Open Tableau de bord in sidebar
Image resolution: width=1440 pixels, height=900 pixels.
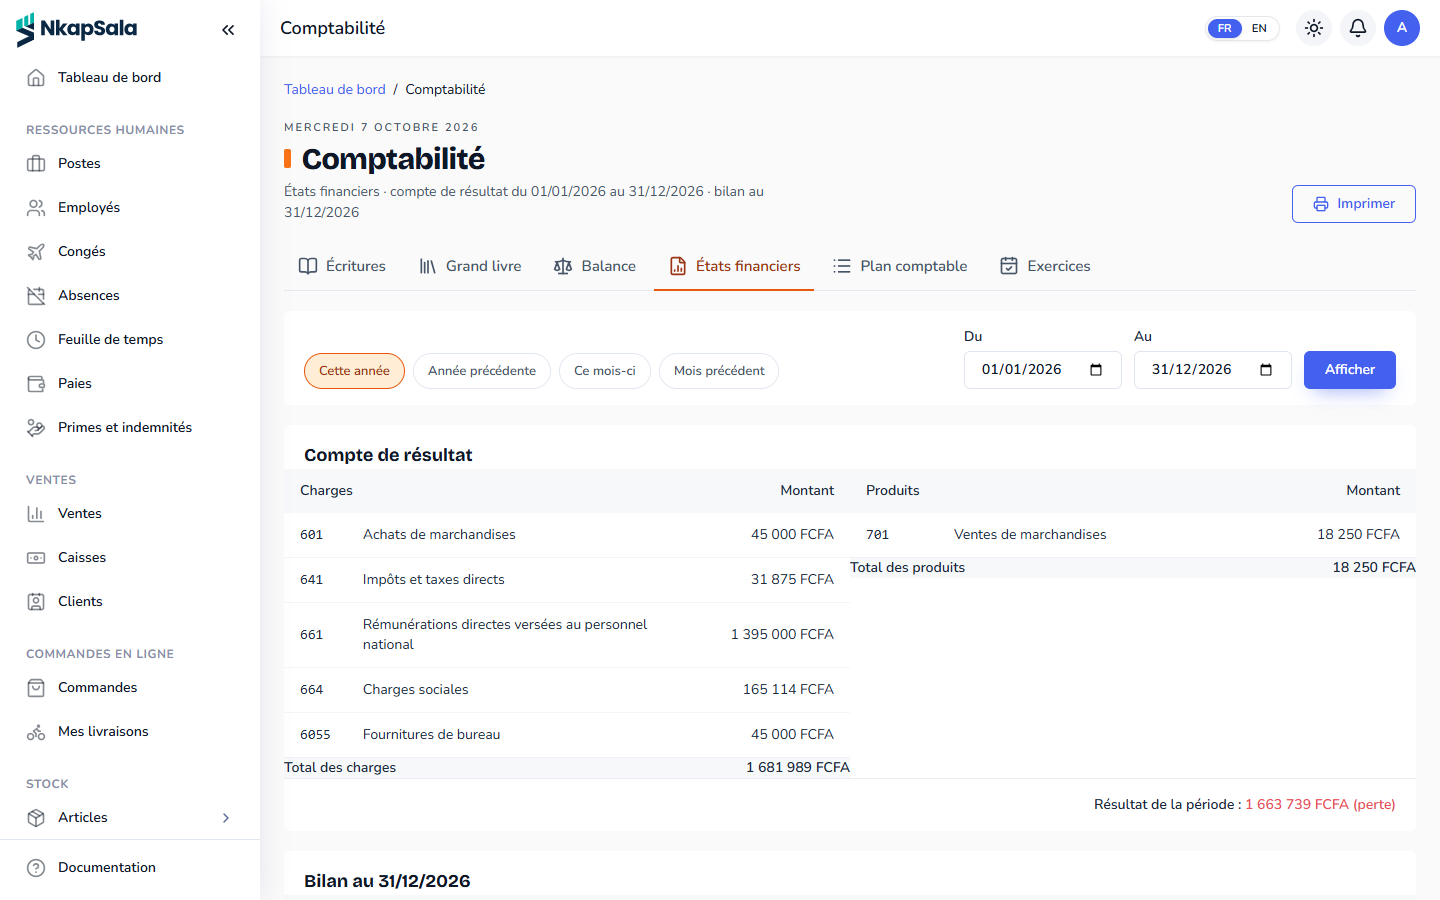coord(130,77)
